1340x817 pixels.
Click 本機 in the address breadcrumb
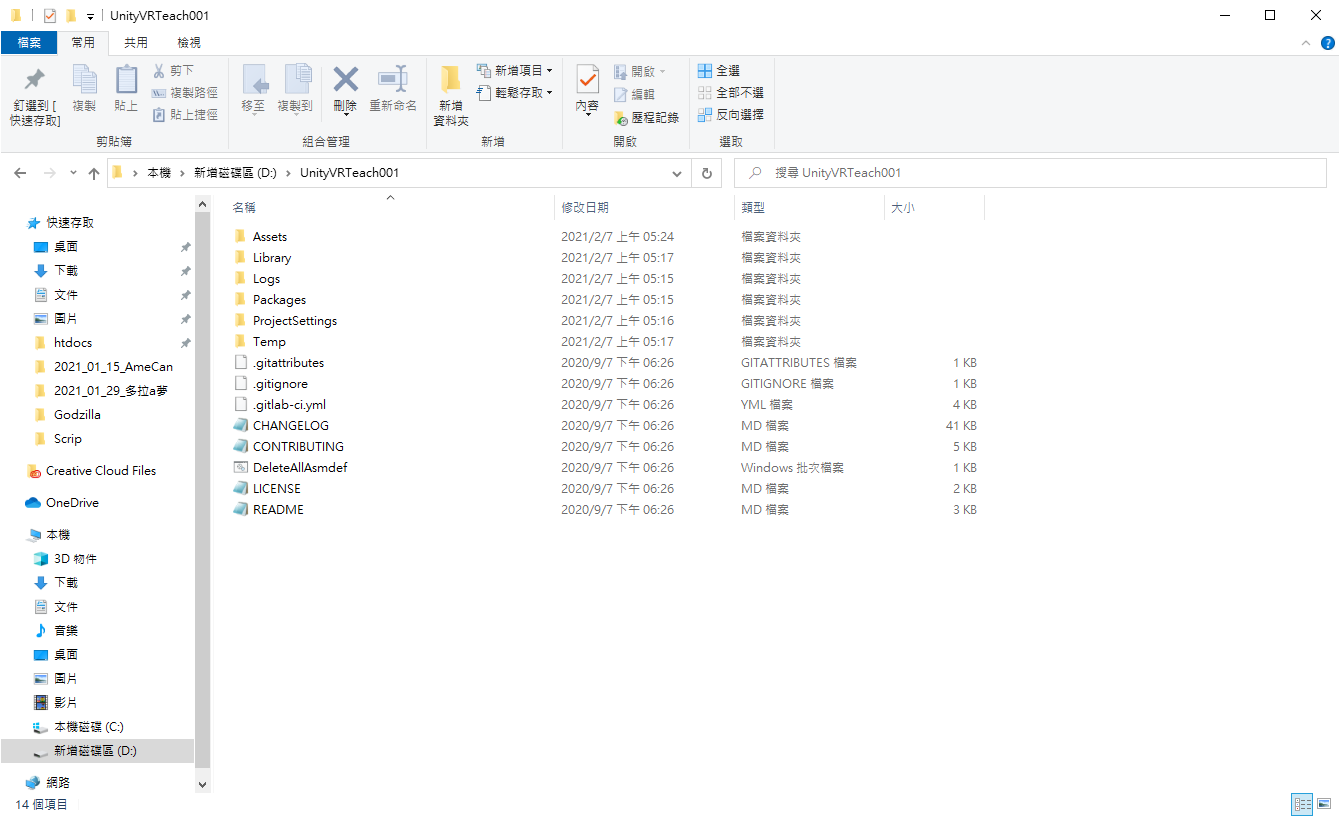coord(159,173)
